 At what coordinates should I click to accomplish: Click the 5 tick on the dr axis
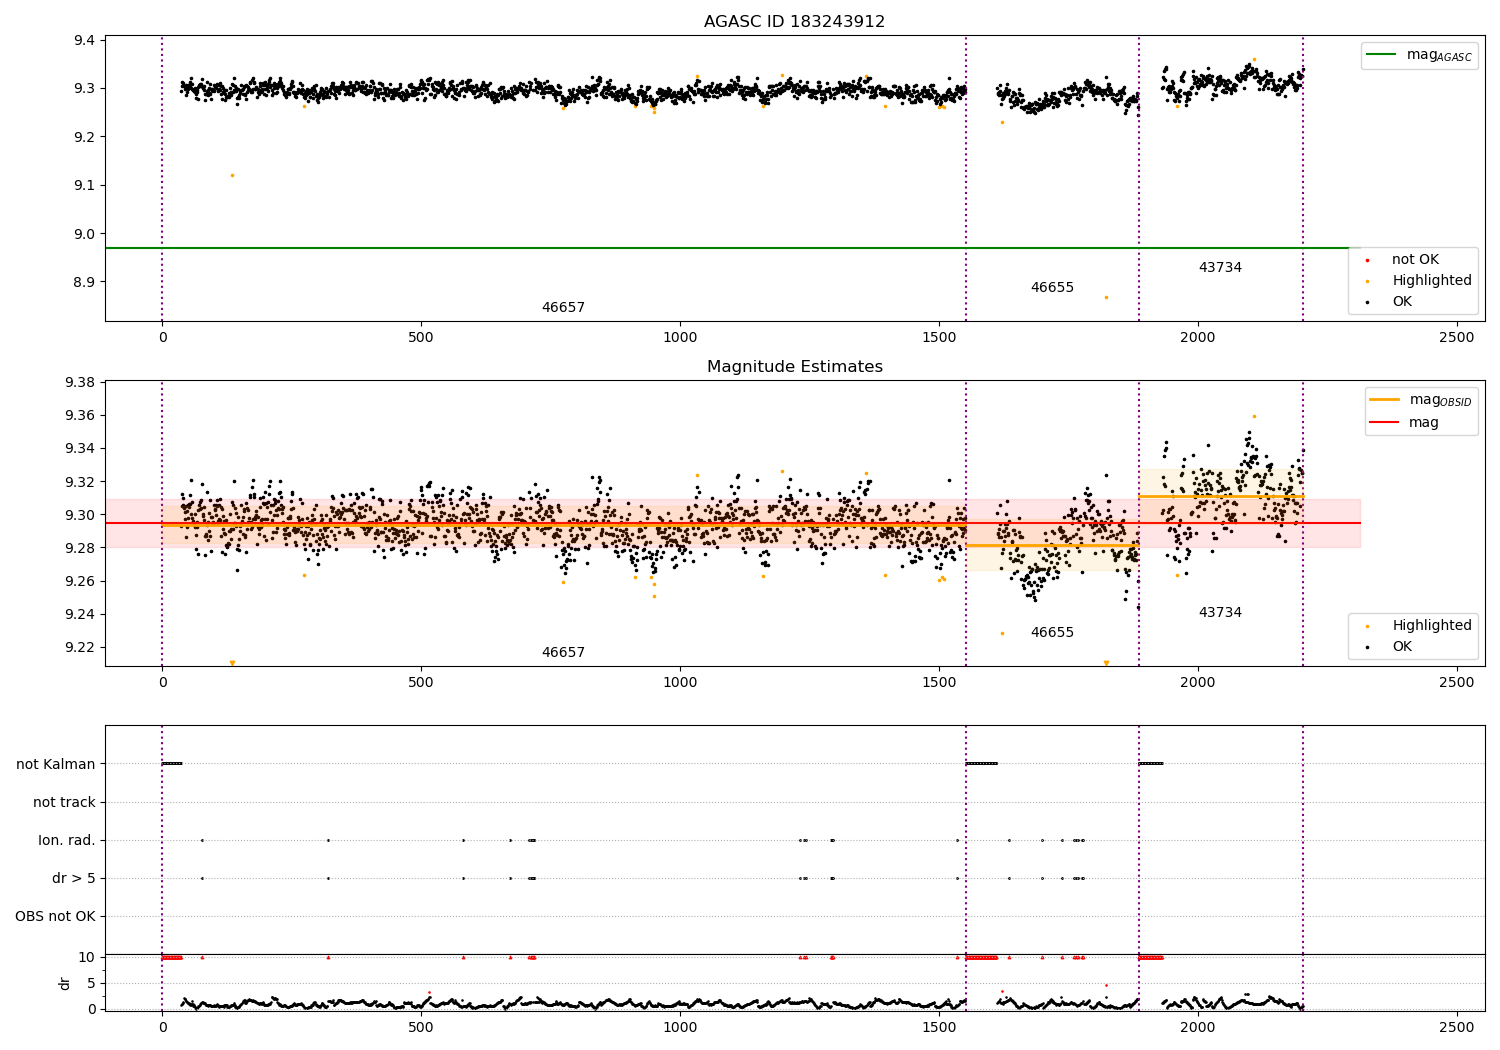(91, 984)
